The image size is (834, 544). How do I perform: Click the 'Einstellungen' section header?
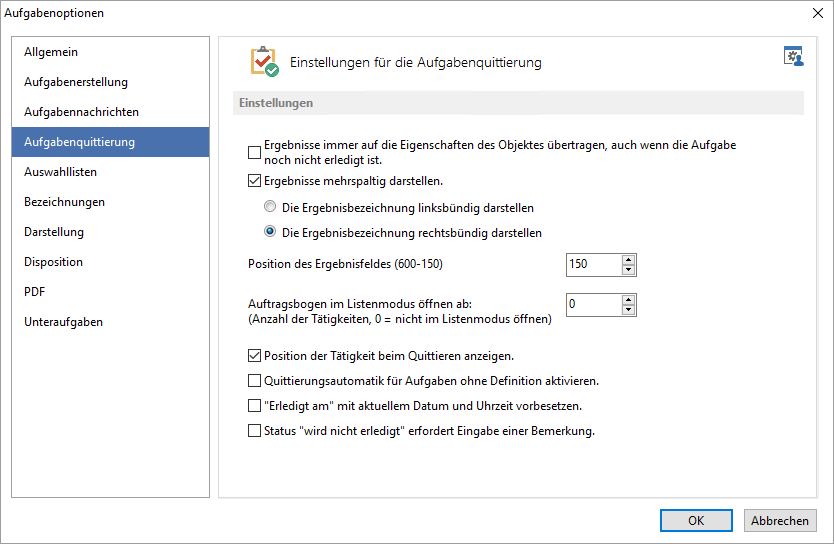point(519,103)
